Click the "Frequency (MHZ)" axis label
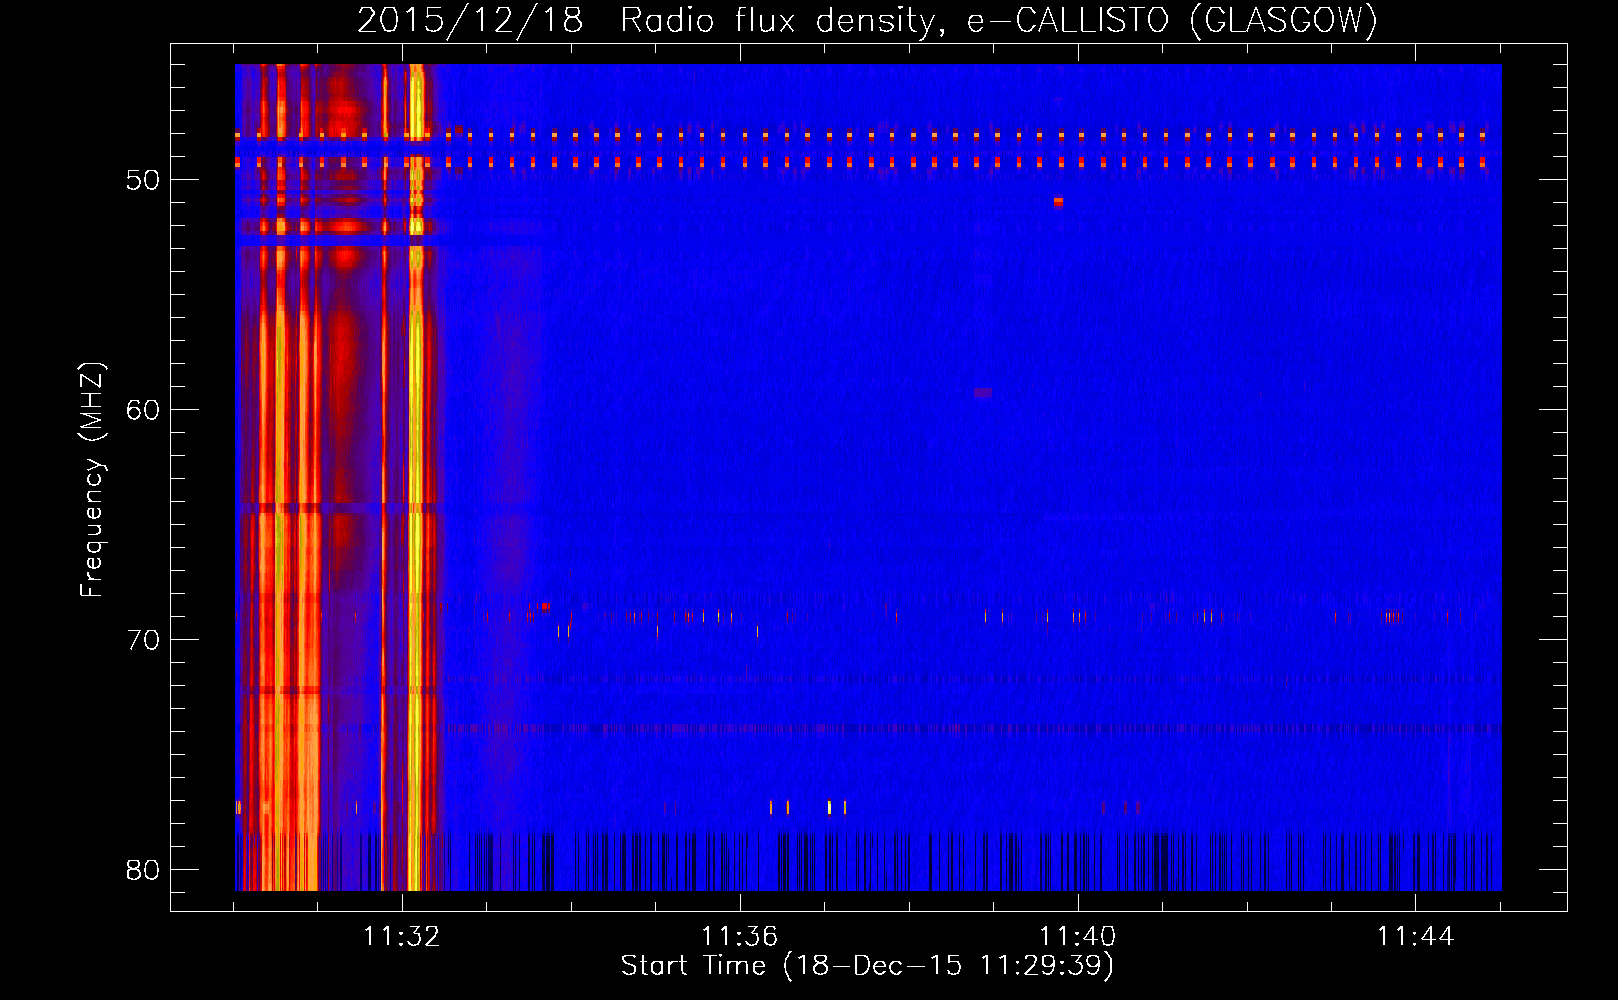 92,480
